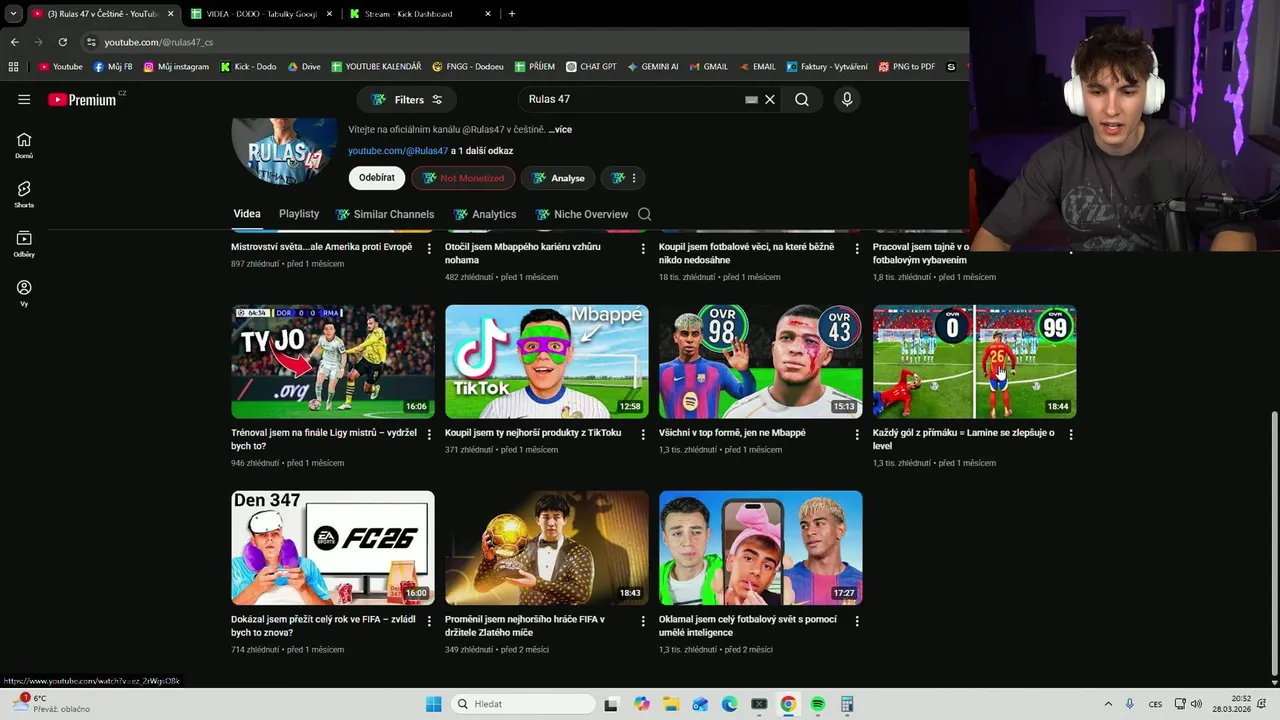Open options menu for 'Mistrovství světa' video
Image resolution: width=1280 pixels, height=720 pixels.
[429, 248]
